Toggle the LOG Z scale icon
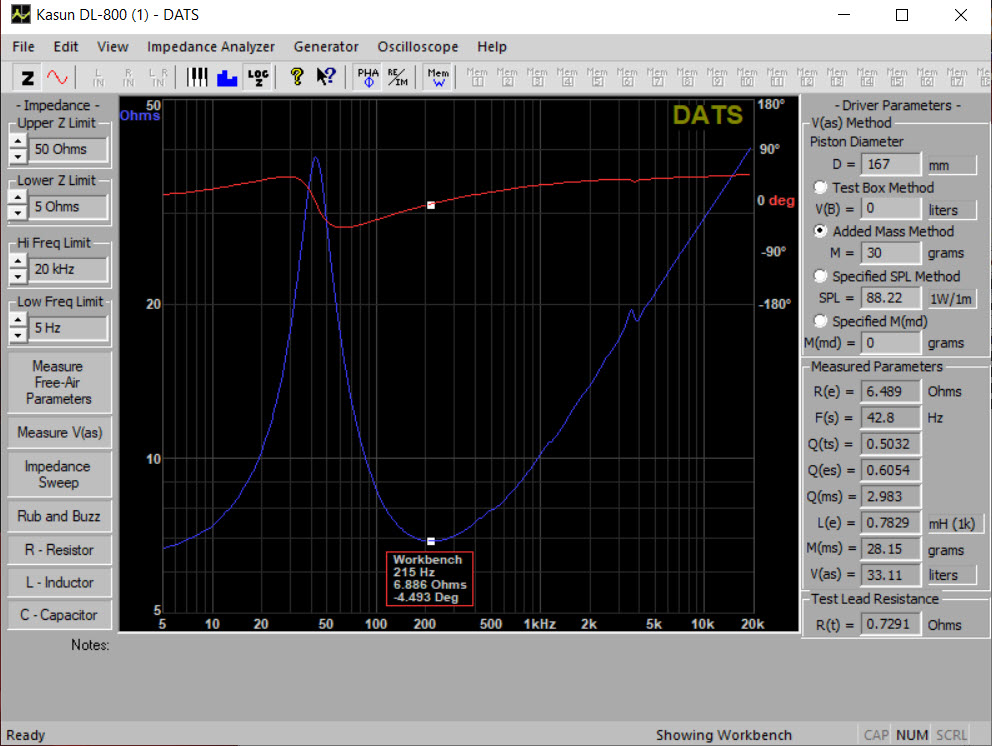 (x=257, y=77)
